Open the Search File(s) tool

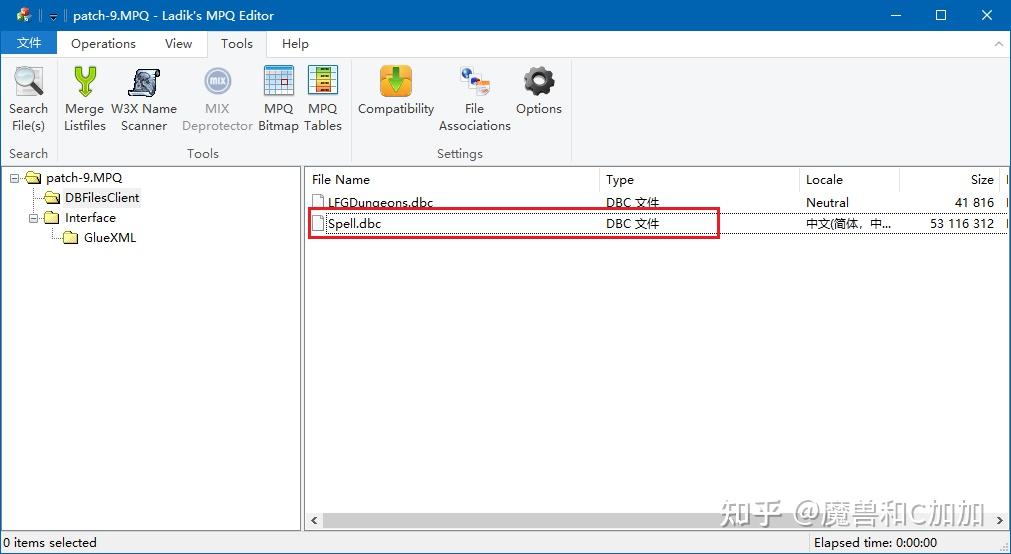28,99
